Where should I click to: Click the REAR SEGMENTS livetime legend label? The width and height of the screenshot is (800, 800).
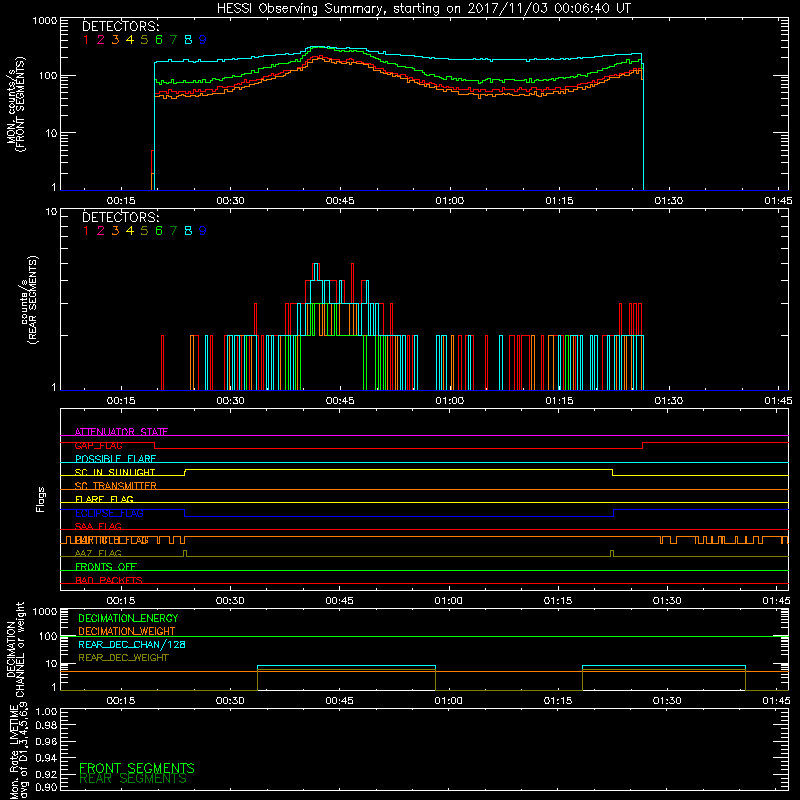point(133,779)
